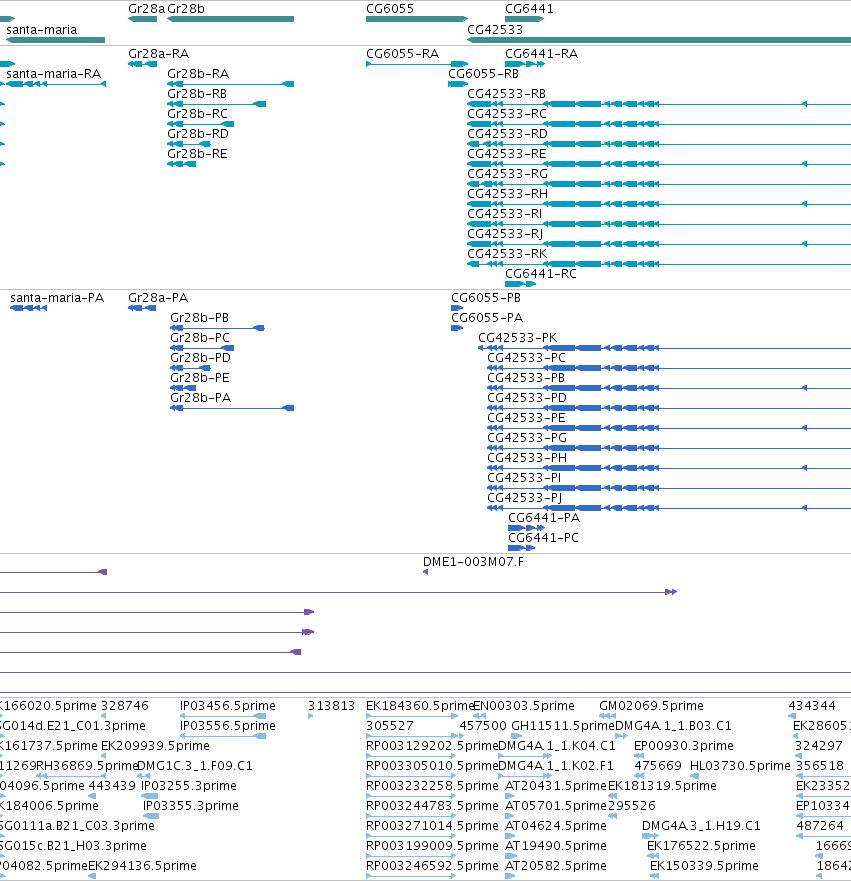Click the DMG4A.3_1.H19.C1 label
Screen dimensions: 851x881
701,826
